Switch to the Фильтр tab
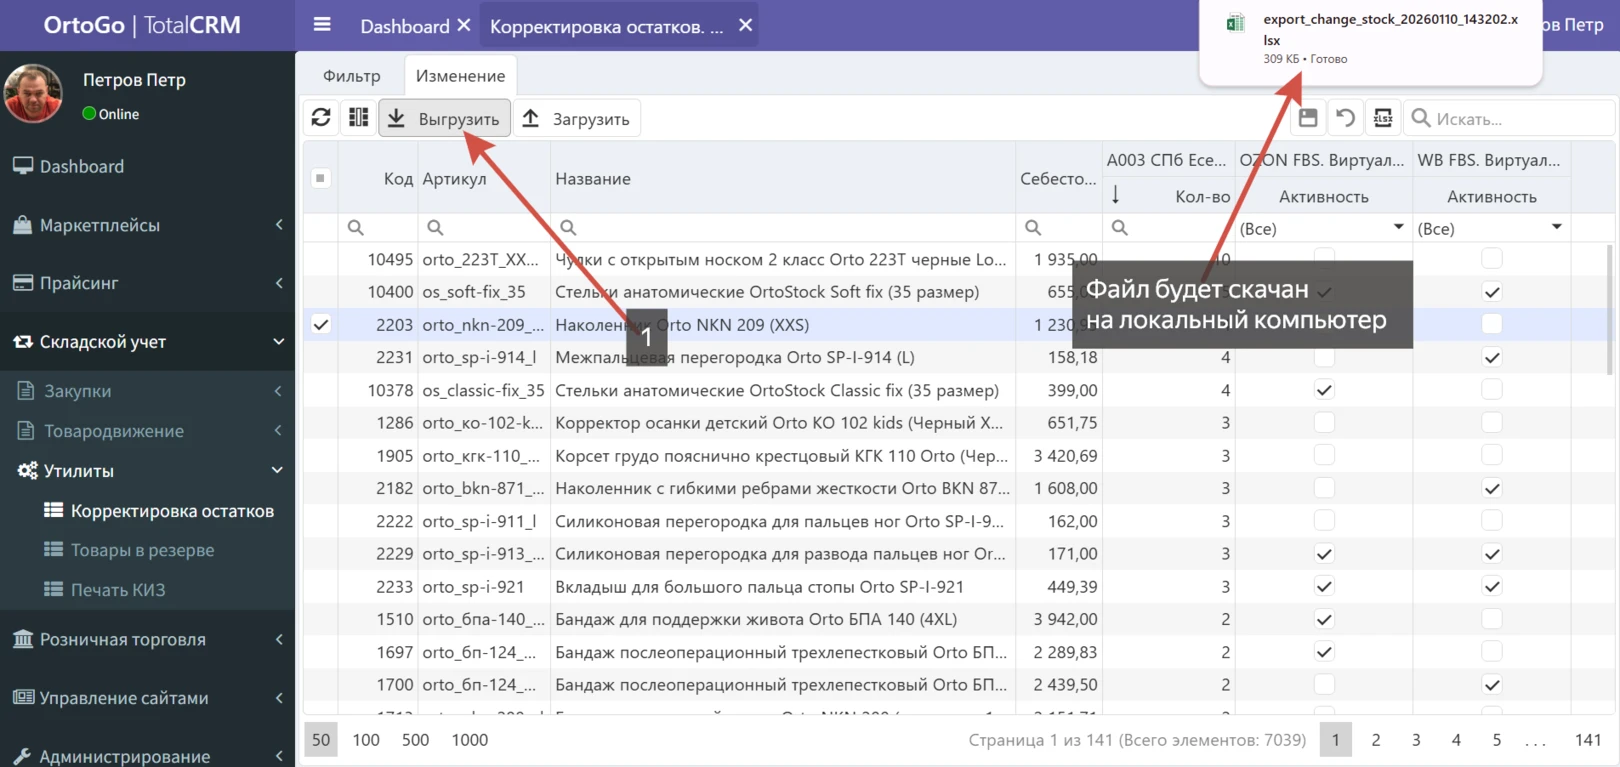 click(x=352, y=76)
